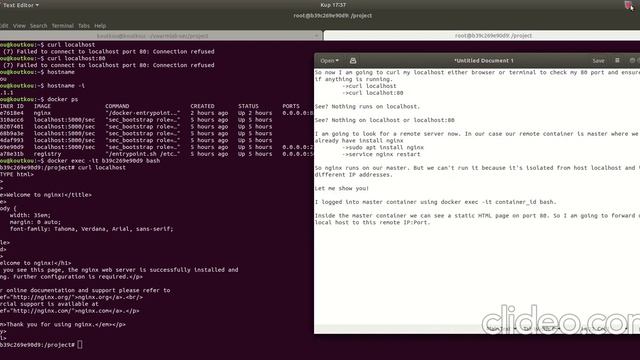Click the nginx image row in docker ps
640x360 pixels.
click(x=157, y=113)
